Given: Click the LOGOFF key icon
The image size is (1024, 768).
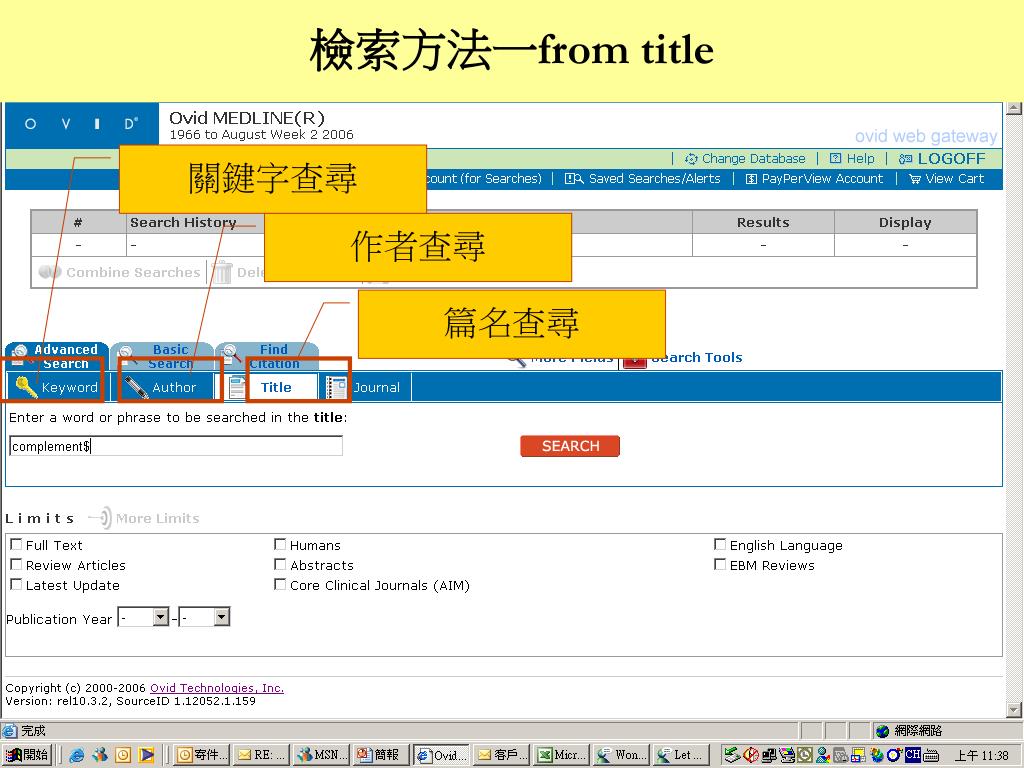Looking at the screenshot, I should (905, 159).
